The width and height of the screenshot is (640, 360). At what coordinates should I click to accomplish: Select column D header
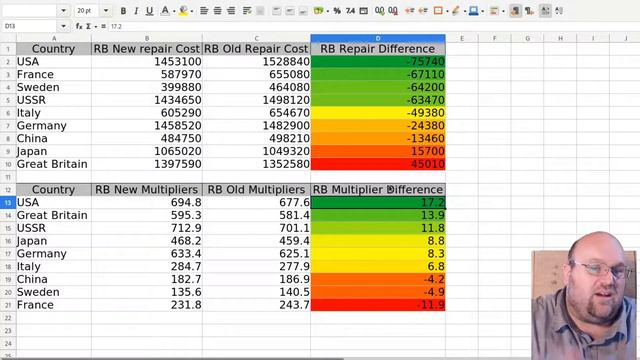pyautogui.click(x=378, y=38)
